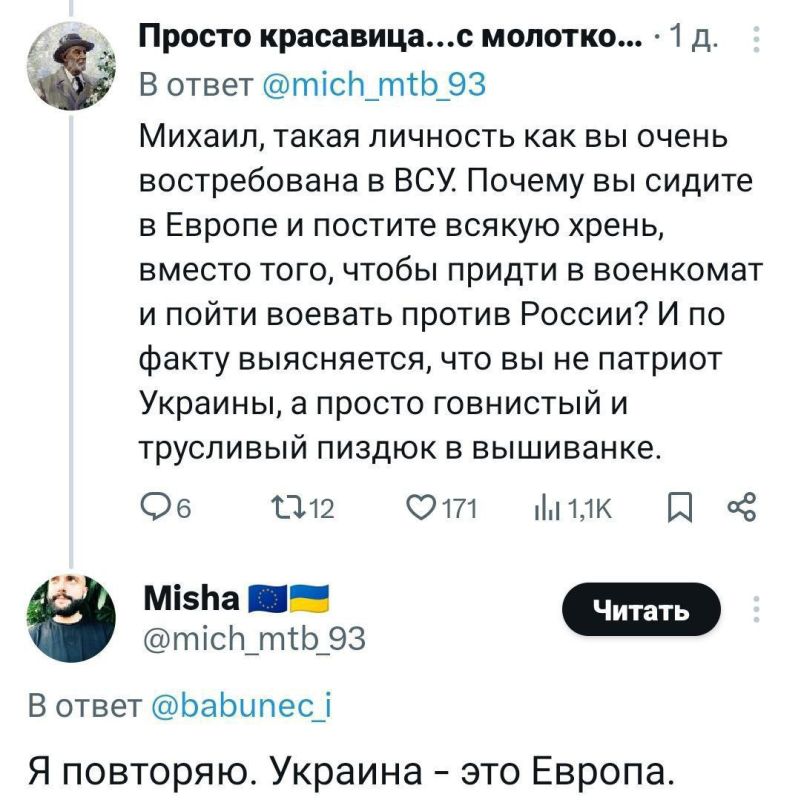Click the share icon on the comment

click(x=742, y=510)
